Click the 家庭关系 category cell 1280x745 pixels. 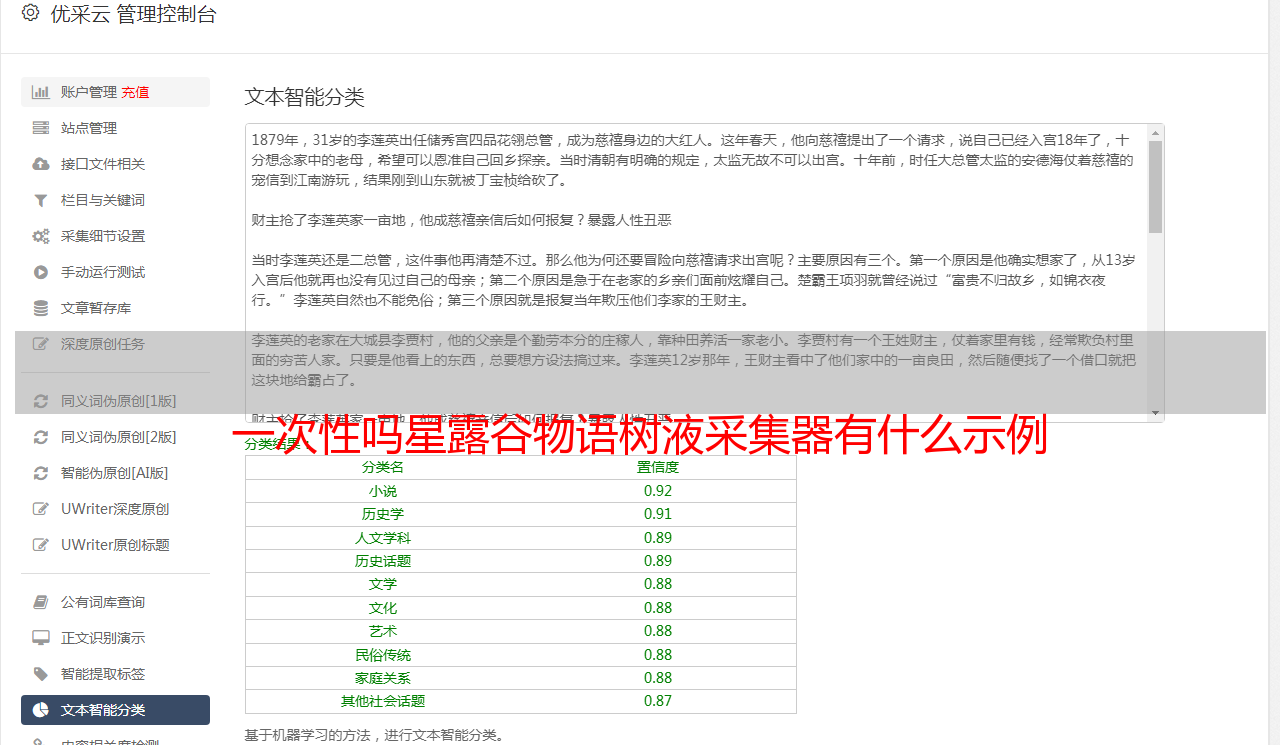[x=383, y=678]
